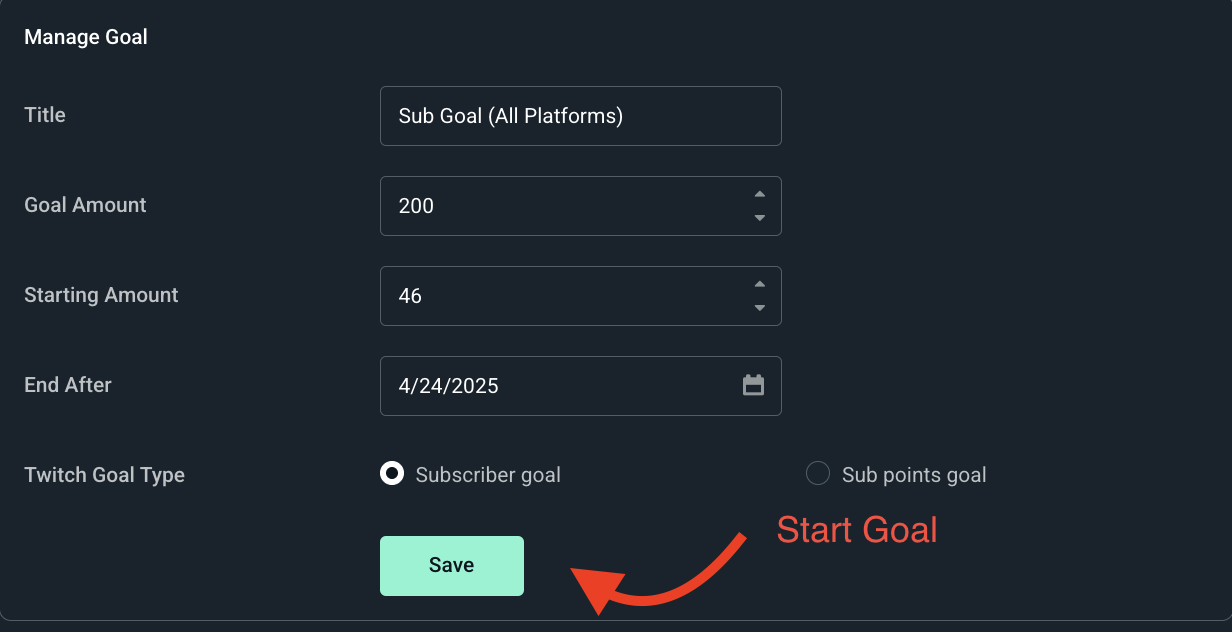Open the calendar date picker icon

tap(753, 385)
